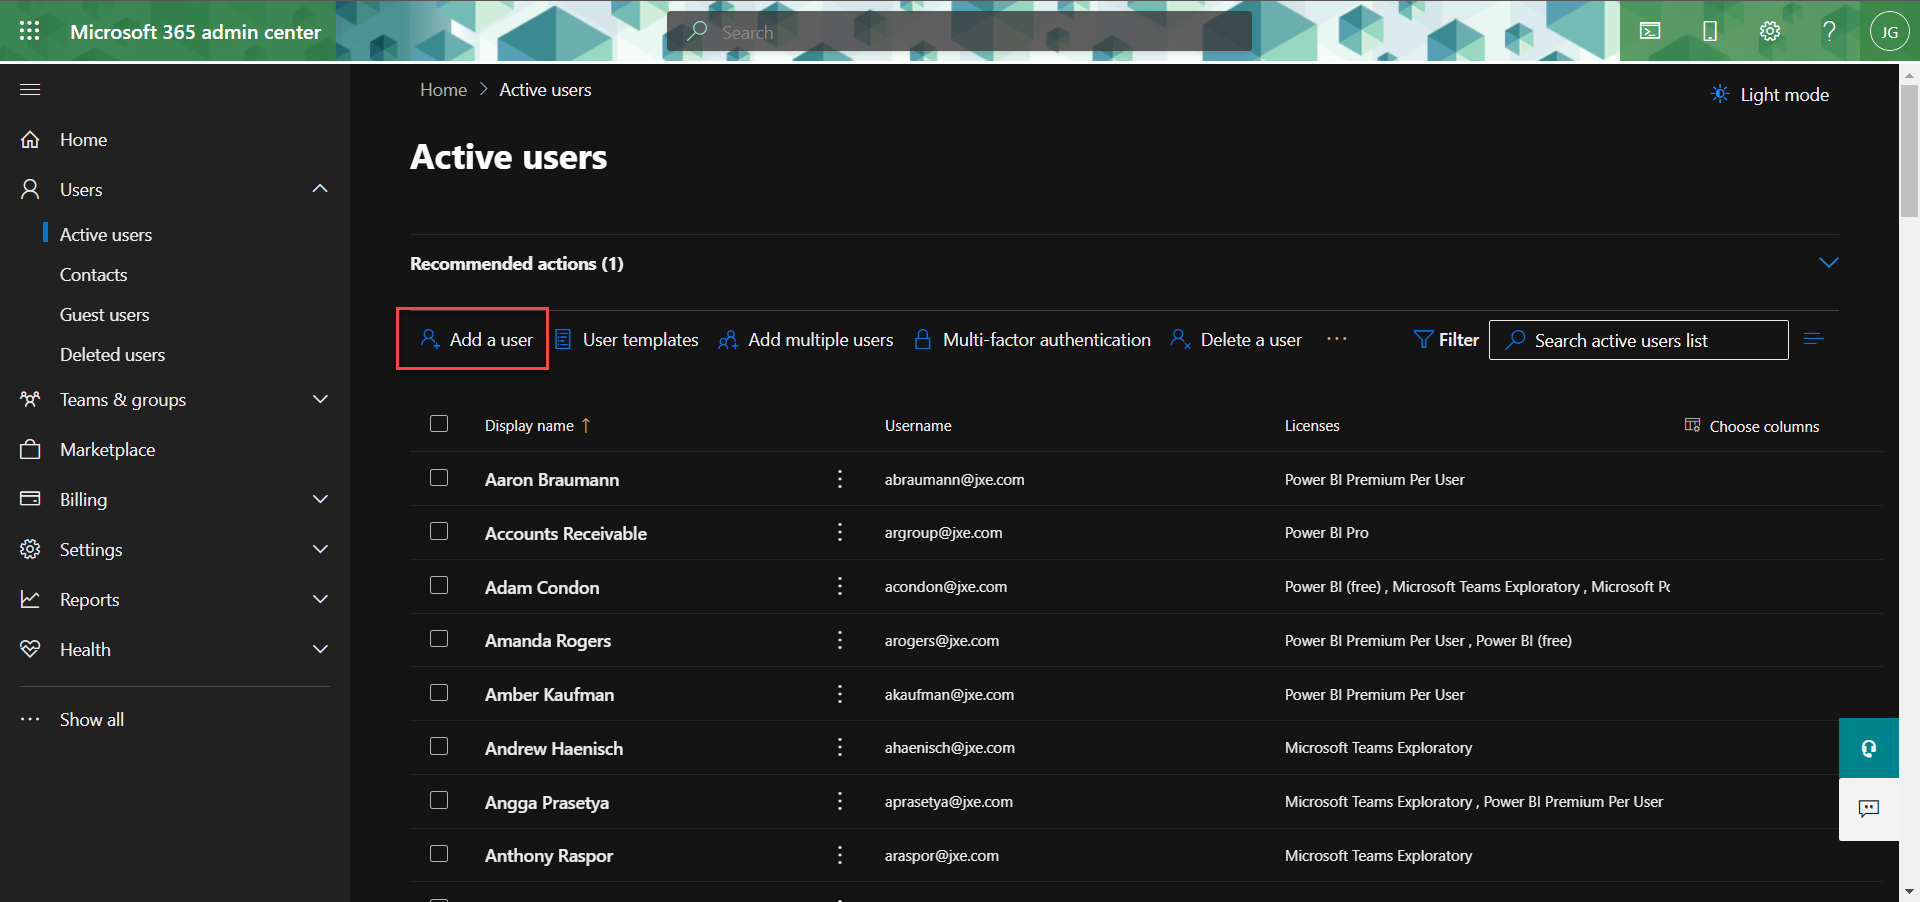Click Delete a user
The height and width of the screenshot is (902, 1920).
coord(1236,340)
